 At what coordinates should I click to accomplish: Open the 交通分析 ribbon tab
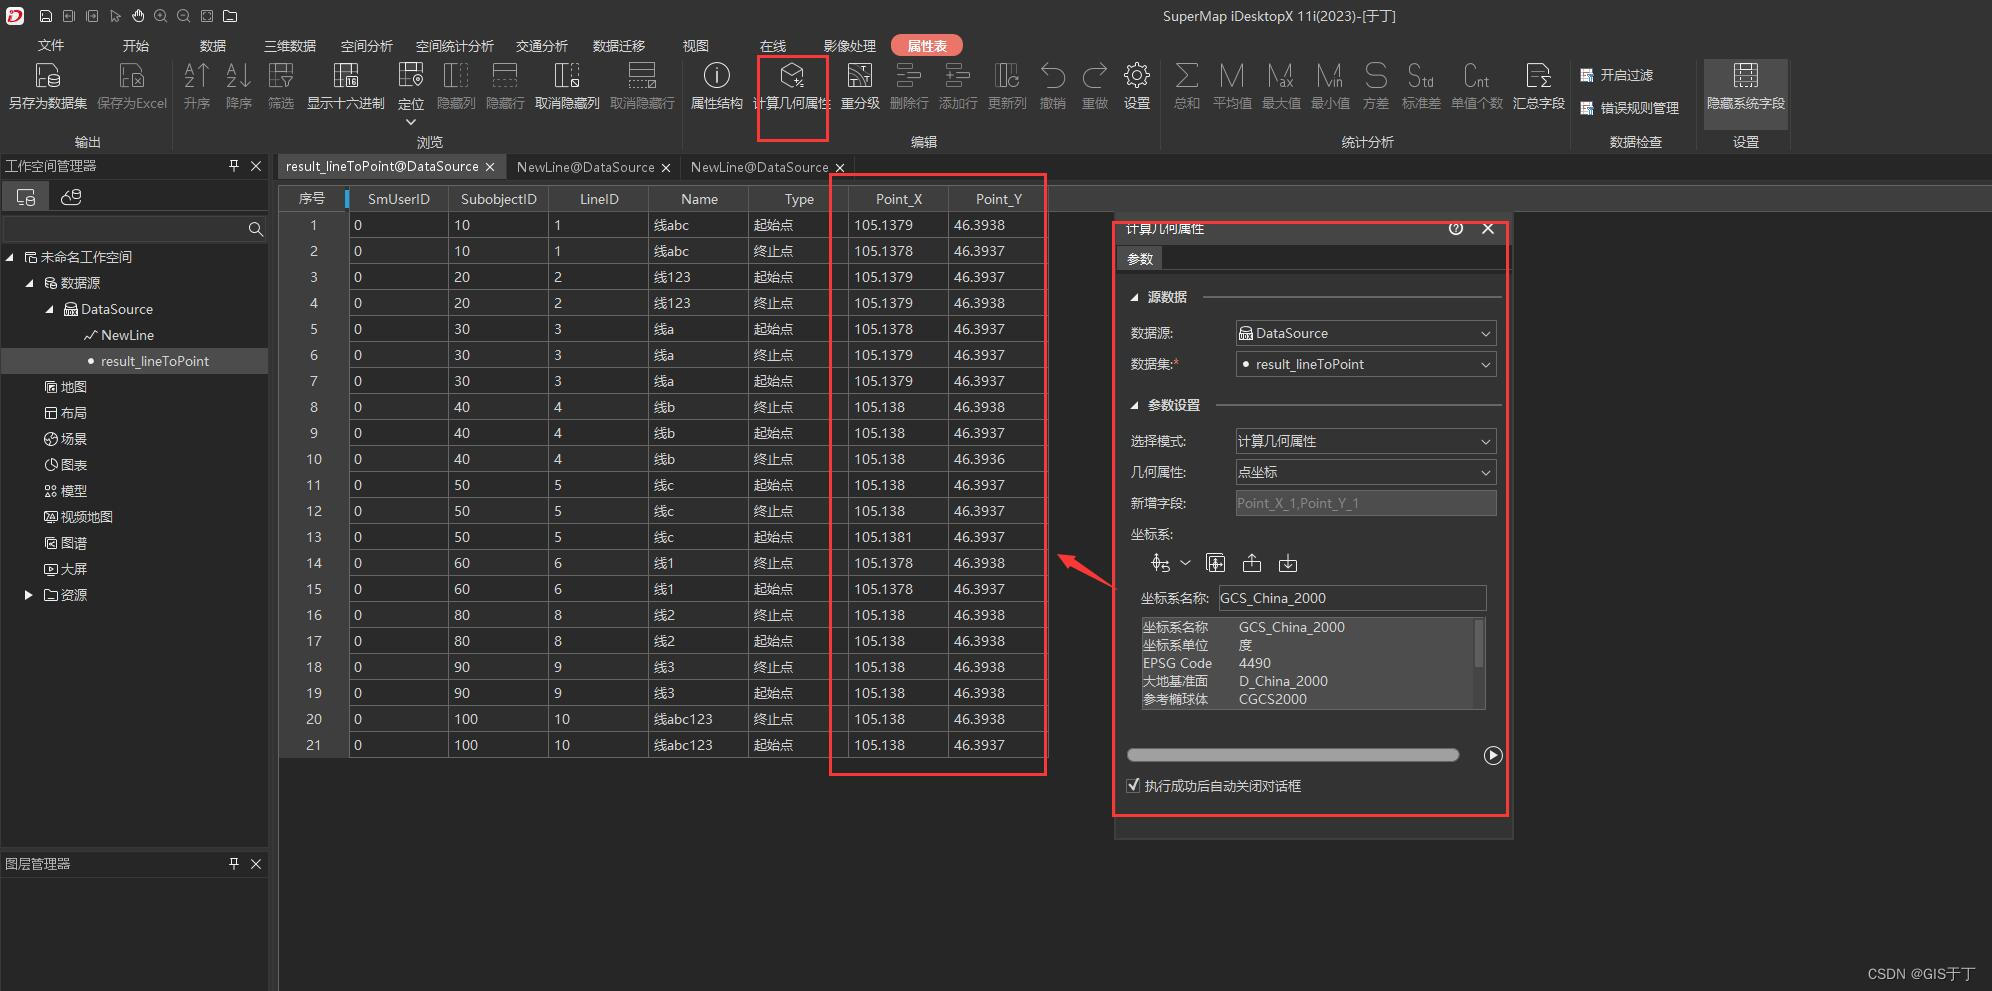click(x=542, y=45)
